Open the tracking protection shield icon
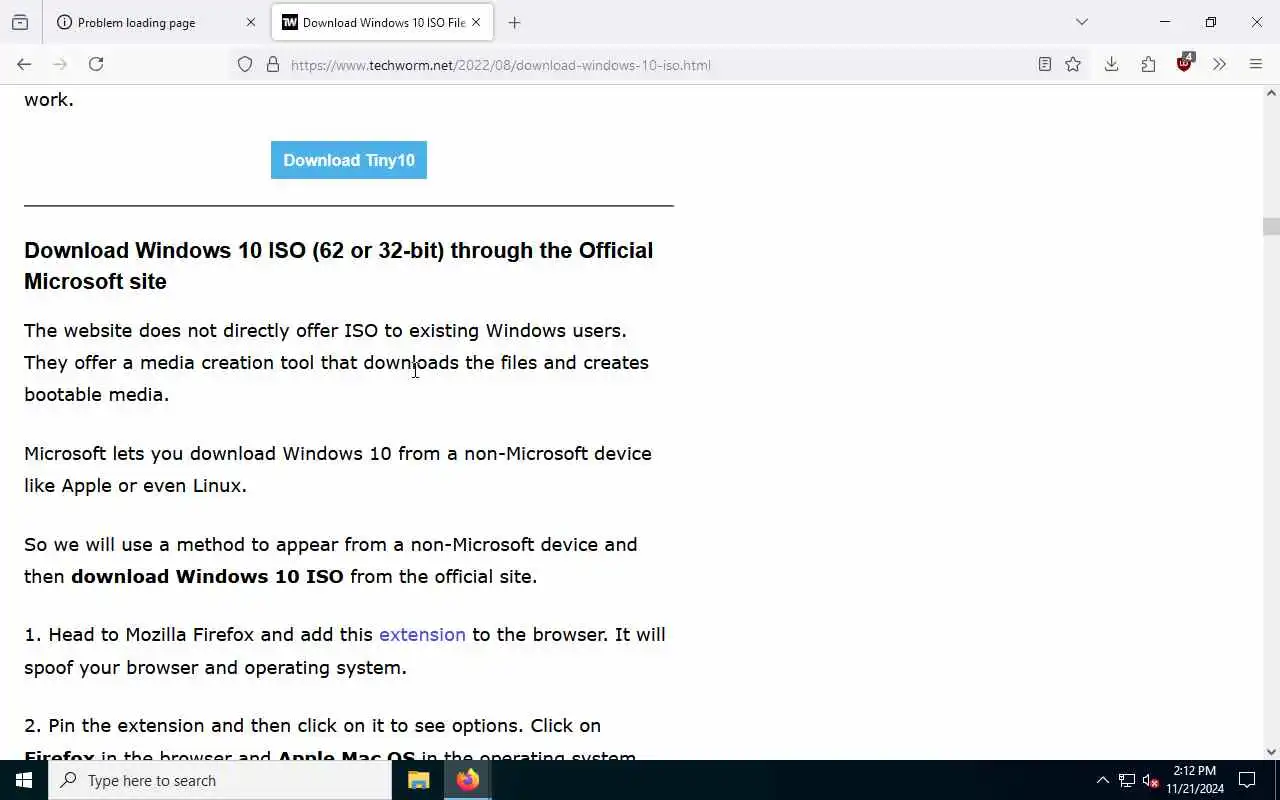Image resolution: width=1280 pixels, height=800 pixels. click(245, 65)
